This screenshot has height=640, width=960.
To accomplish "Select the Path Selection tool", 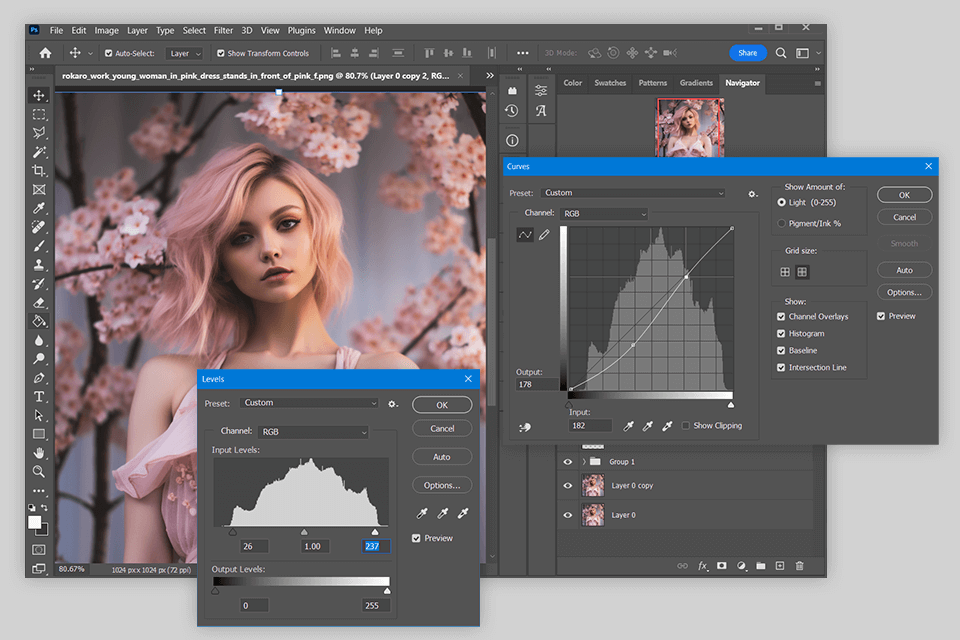I will (39, 416).
